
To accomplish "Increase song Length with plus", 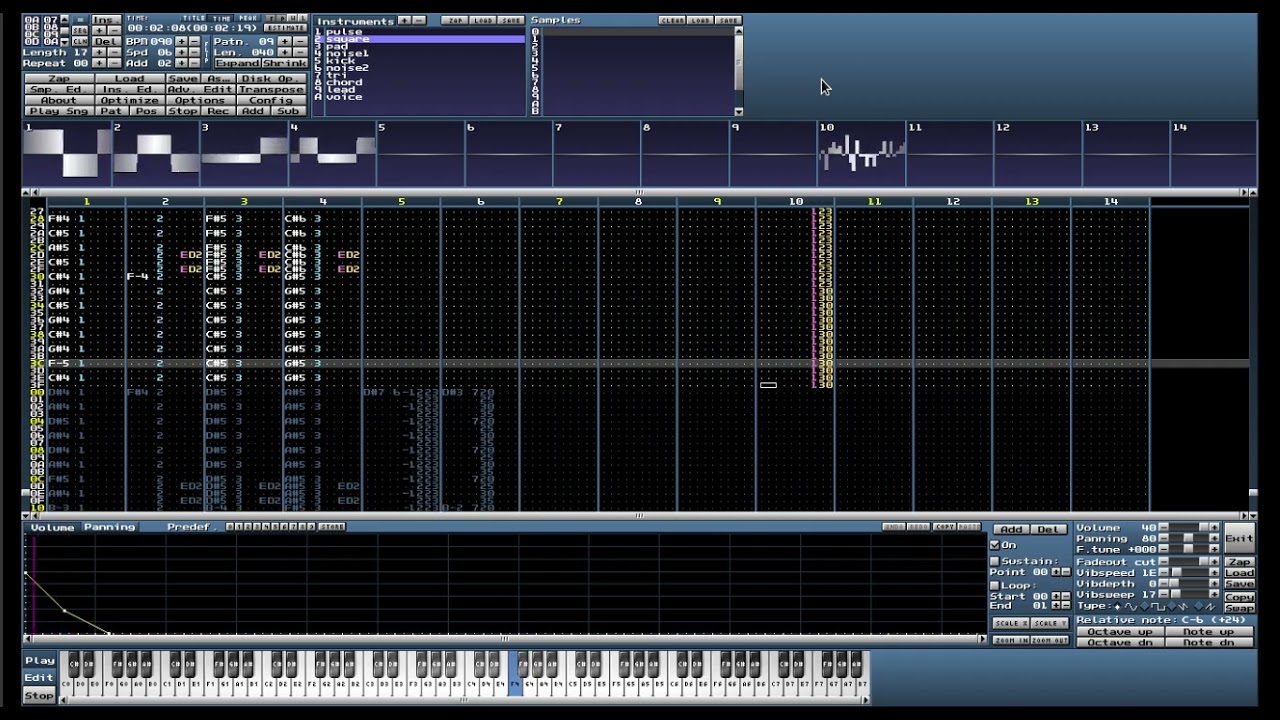I will pyautogui.click(x=99, y=52).
